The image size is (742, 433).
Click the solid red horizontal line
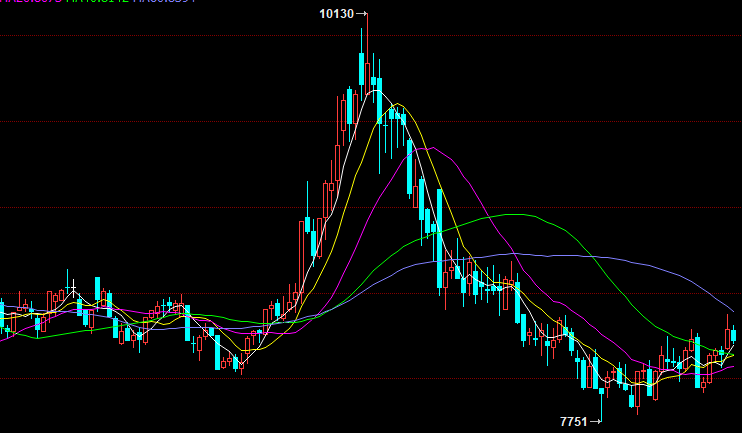[300, 379]
